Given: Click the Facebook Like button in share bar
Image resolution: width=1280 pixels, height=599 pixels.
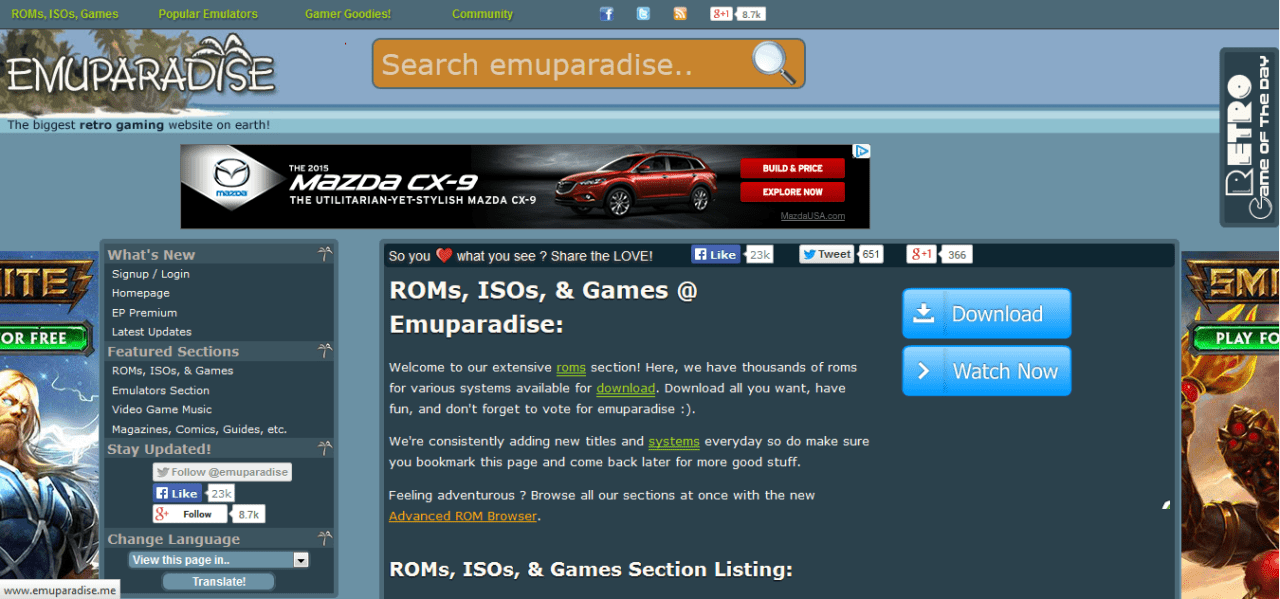Looking at the screenshot, I should pos(715,255).
